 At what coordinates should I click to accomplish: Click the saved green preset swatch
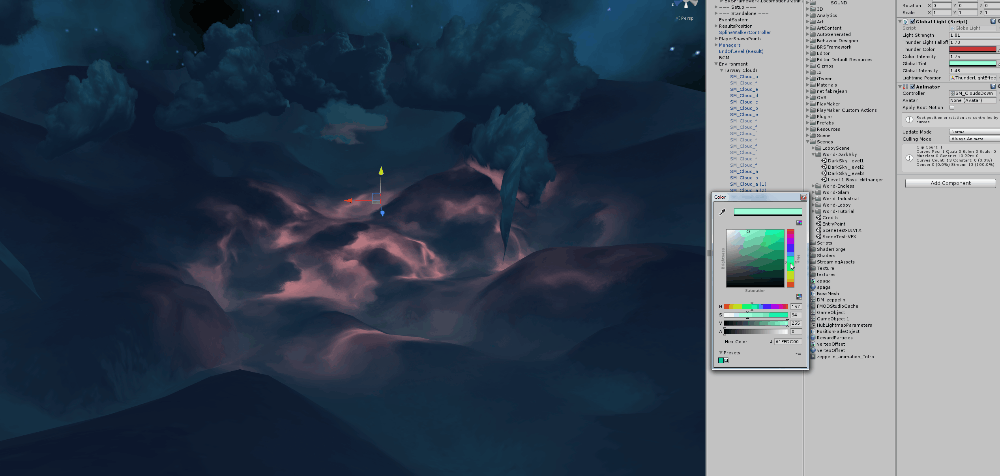(721, 361)
